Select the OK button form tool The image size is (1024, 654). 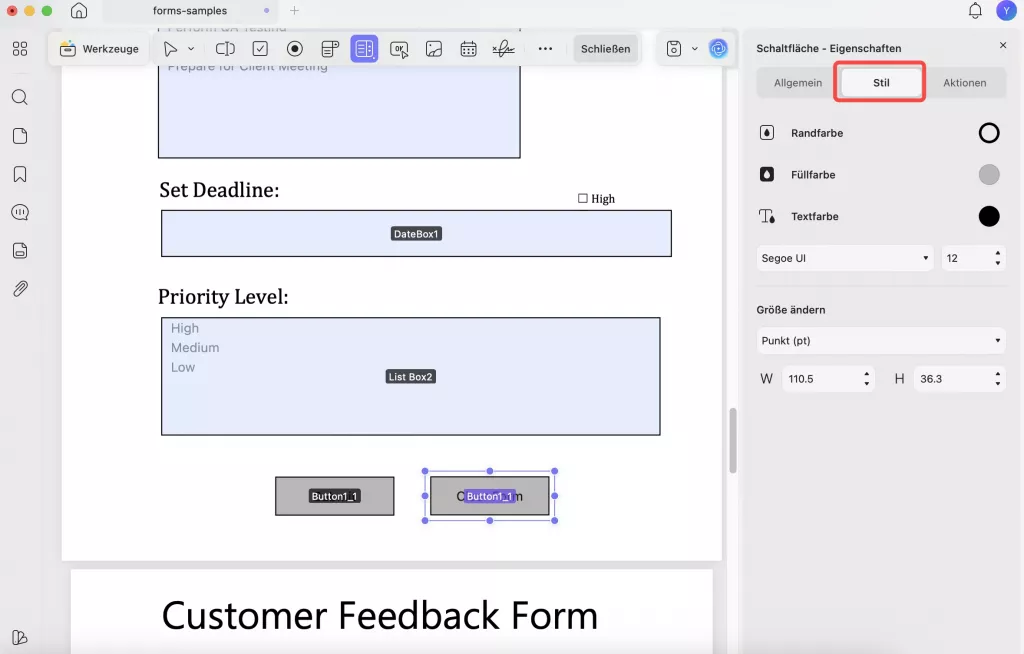coord(399,49)
